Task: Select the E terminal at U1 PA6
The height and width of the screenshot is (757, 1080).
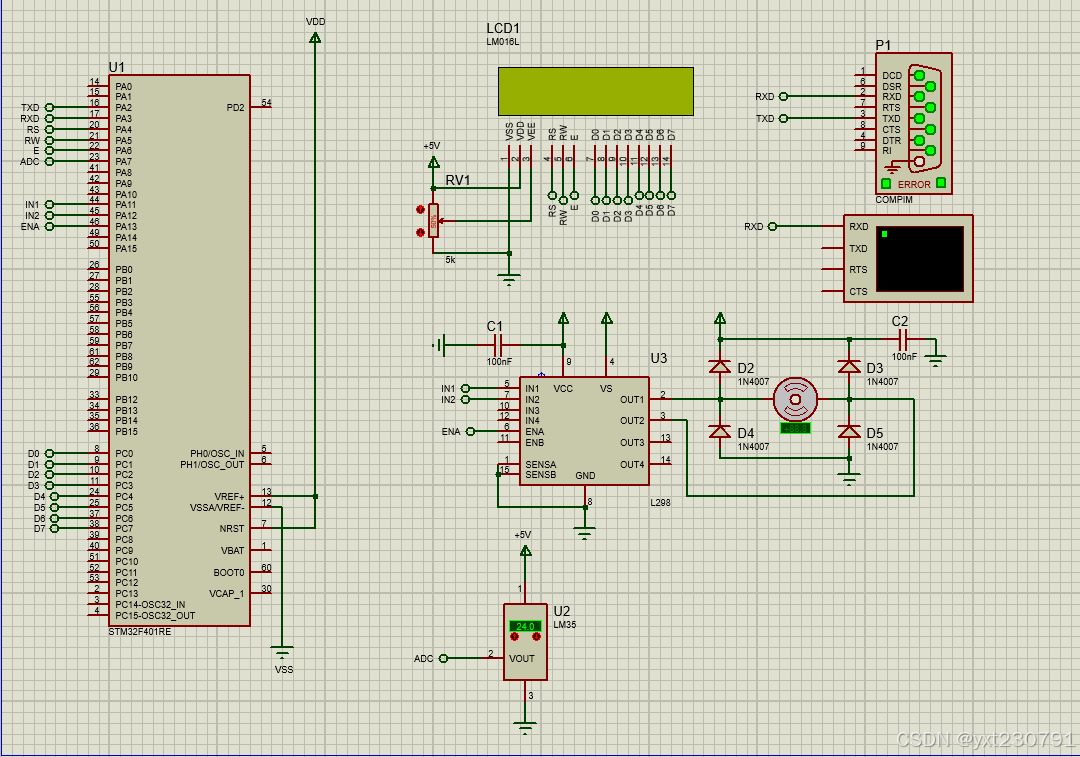Action: 50,151
